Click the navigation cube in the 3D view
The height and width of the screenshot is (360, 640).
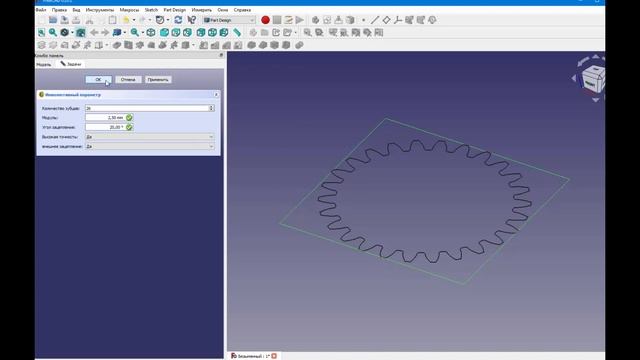(x=592, y=78)
